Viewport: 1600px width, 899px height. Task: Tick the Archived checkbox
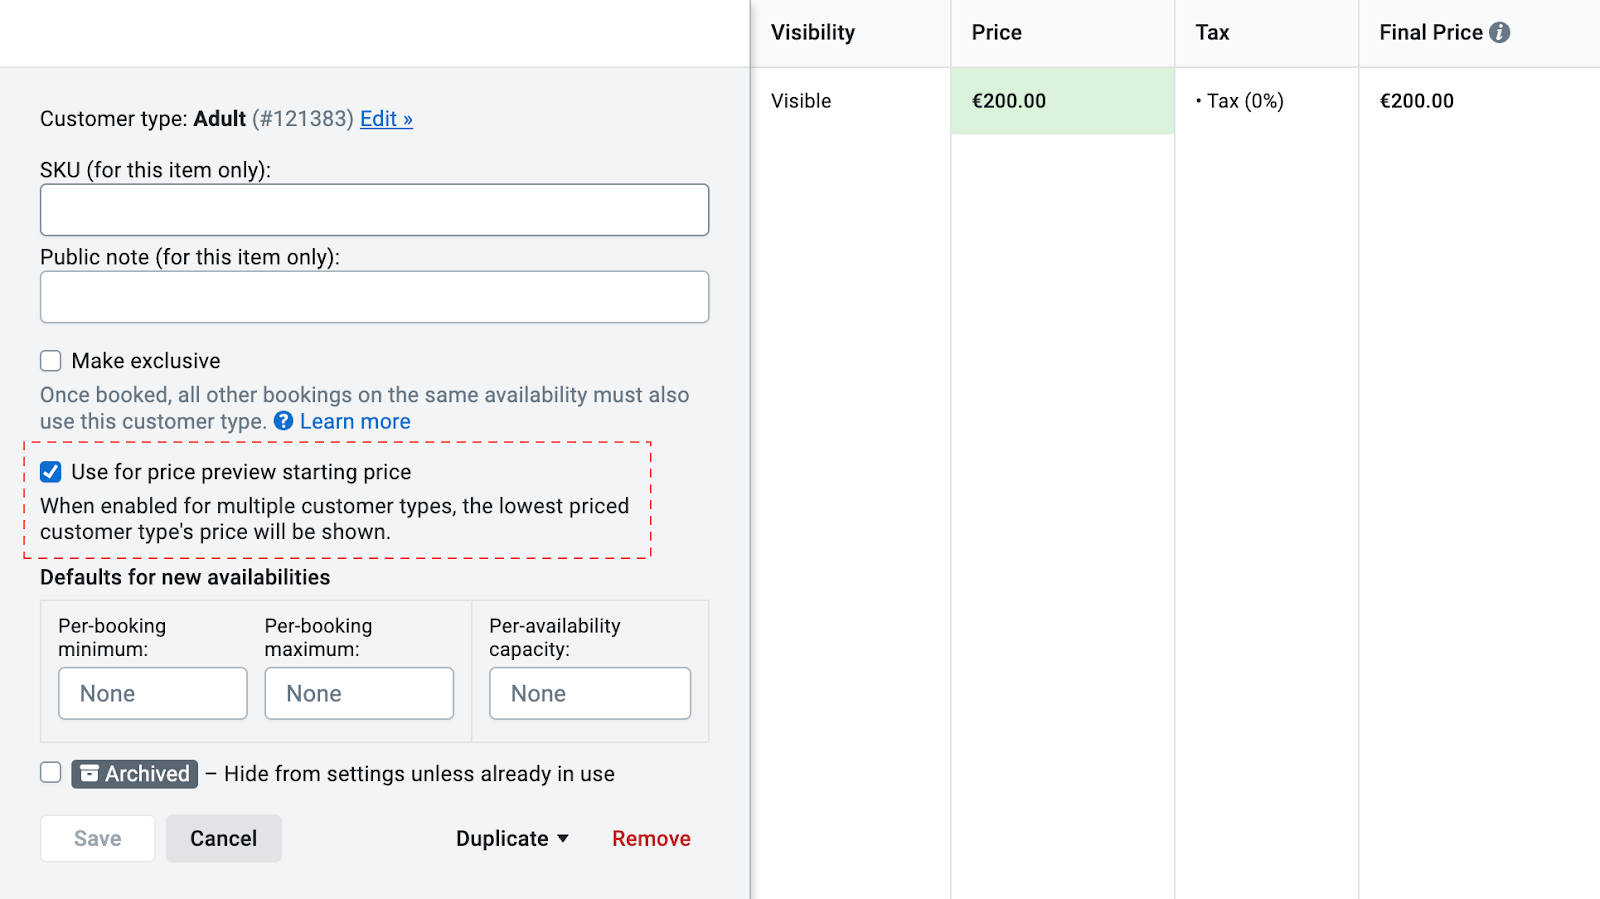point(51,772)
